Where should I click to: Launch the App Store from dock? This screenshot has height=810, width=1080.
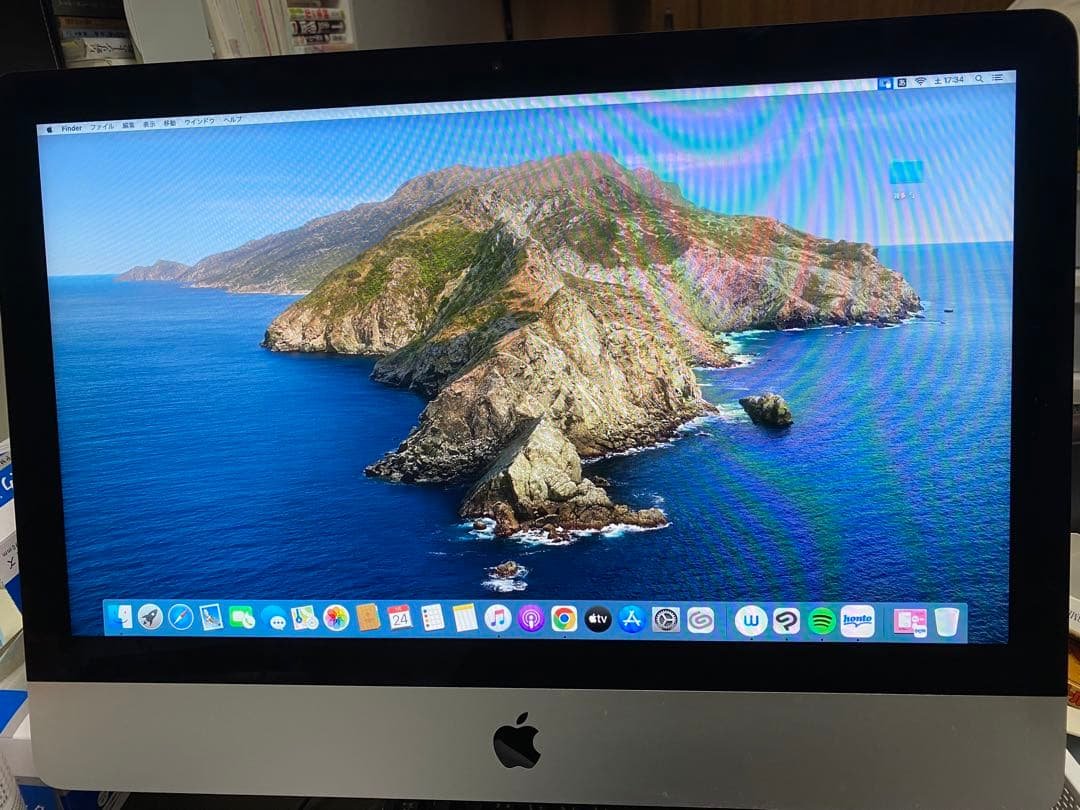coord(631,620)
